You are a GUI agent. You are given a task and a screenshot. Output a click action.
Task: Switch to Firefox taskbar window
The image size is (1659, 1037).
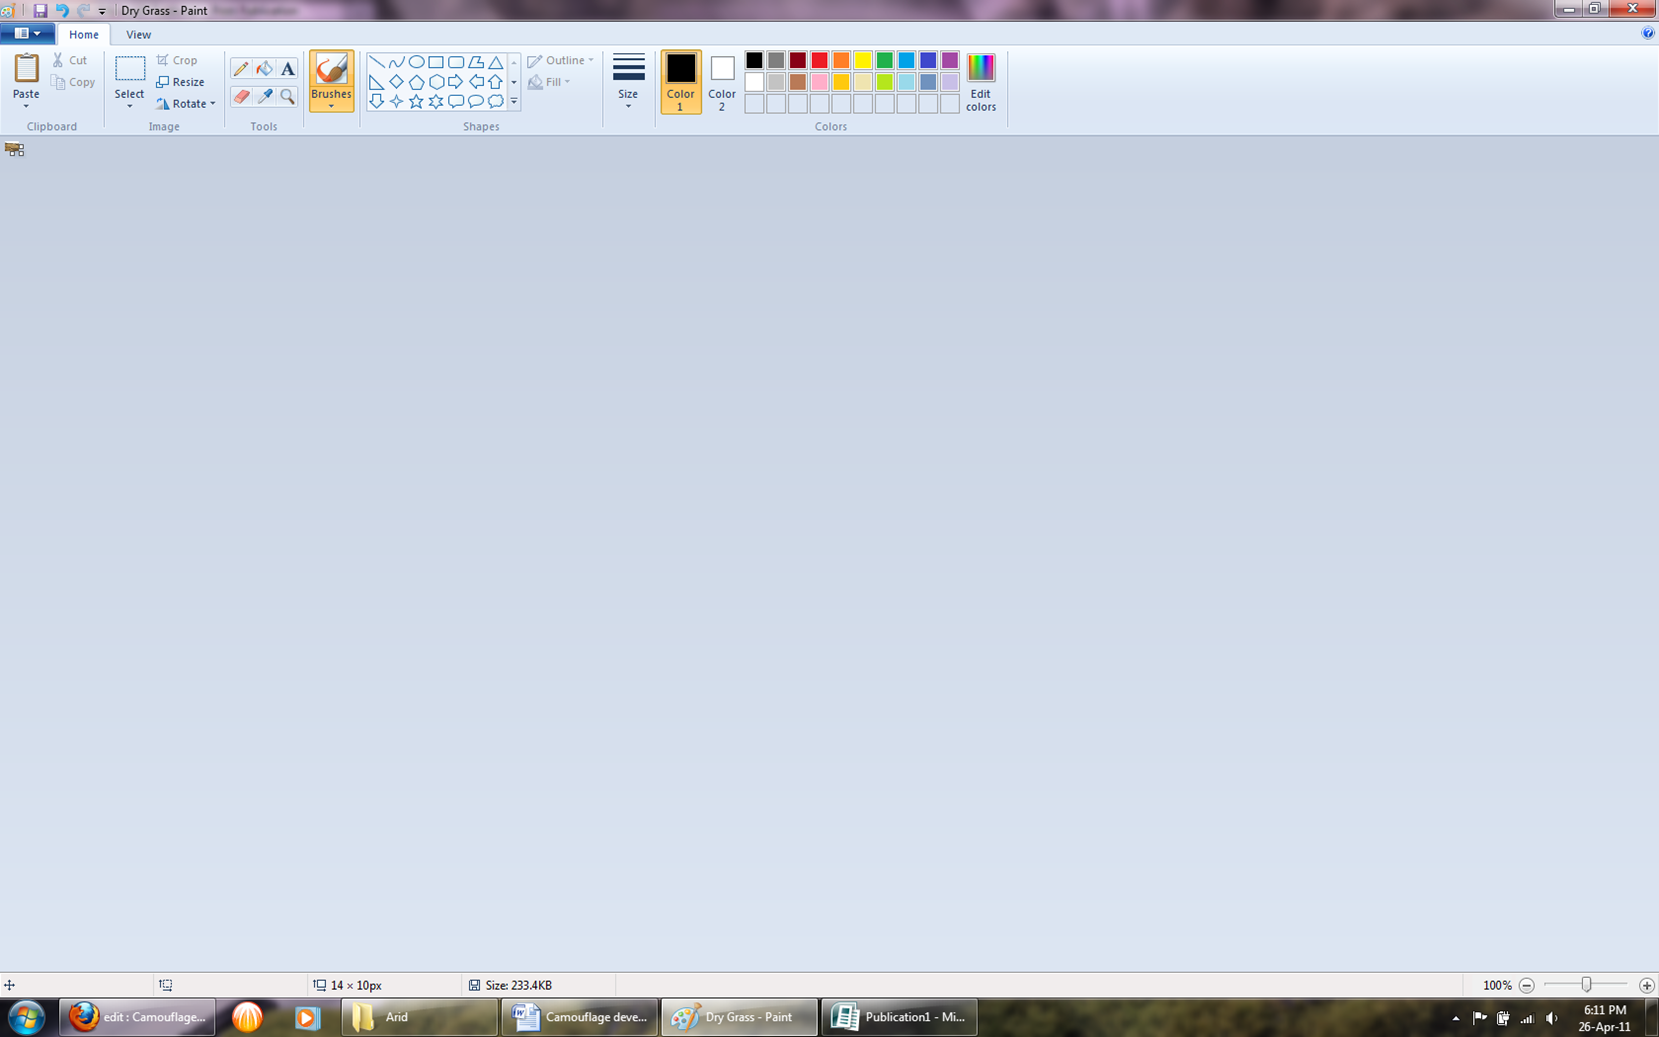pos(137,1017)
